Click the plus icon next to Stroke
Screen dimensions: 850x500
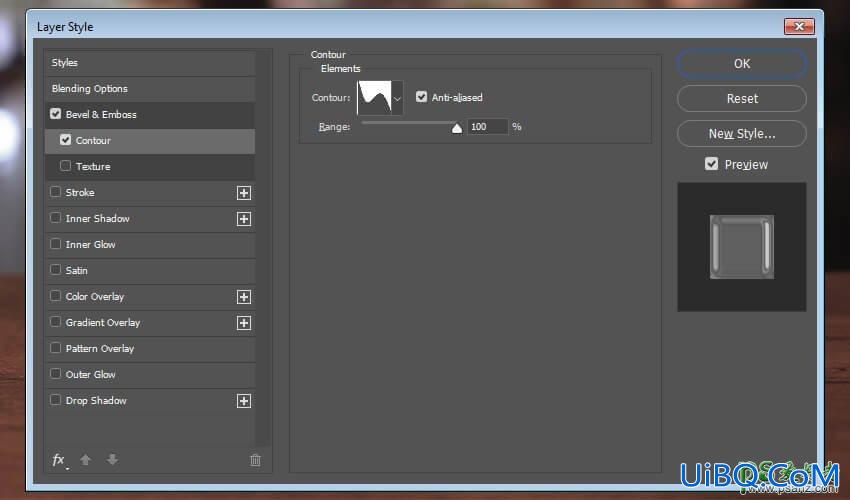tap(244, 193)
